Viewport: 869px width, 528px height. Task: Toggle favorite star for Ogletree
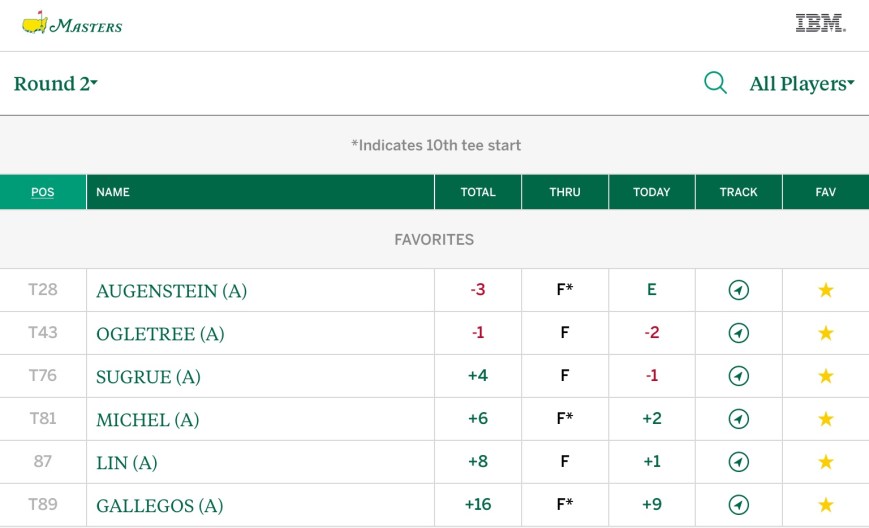[826, 334]
